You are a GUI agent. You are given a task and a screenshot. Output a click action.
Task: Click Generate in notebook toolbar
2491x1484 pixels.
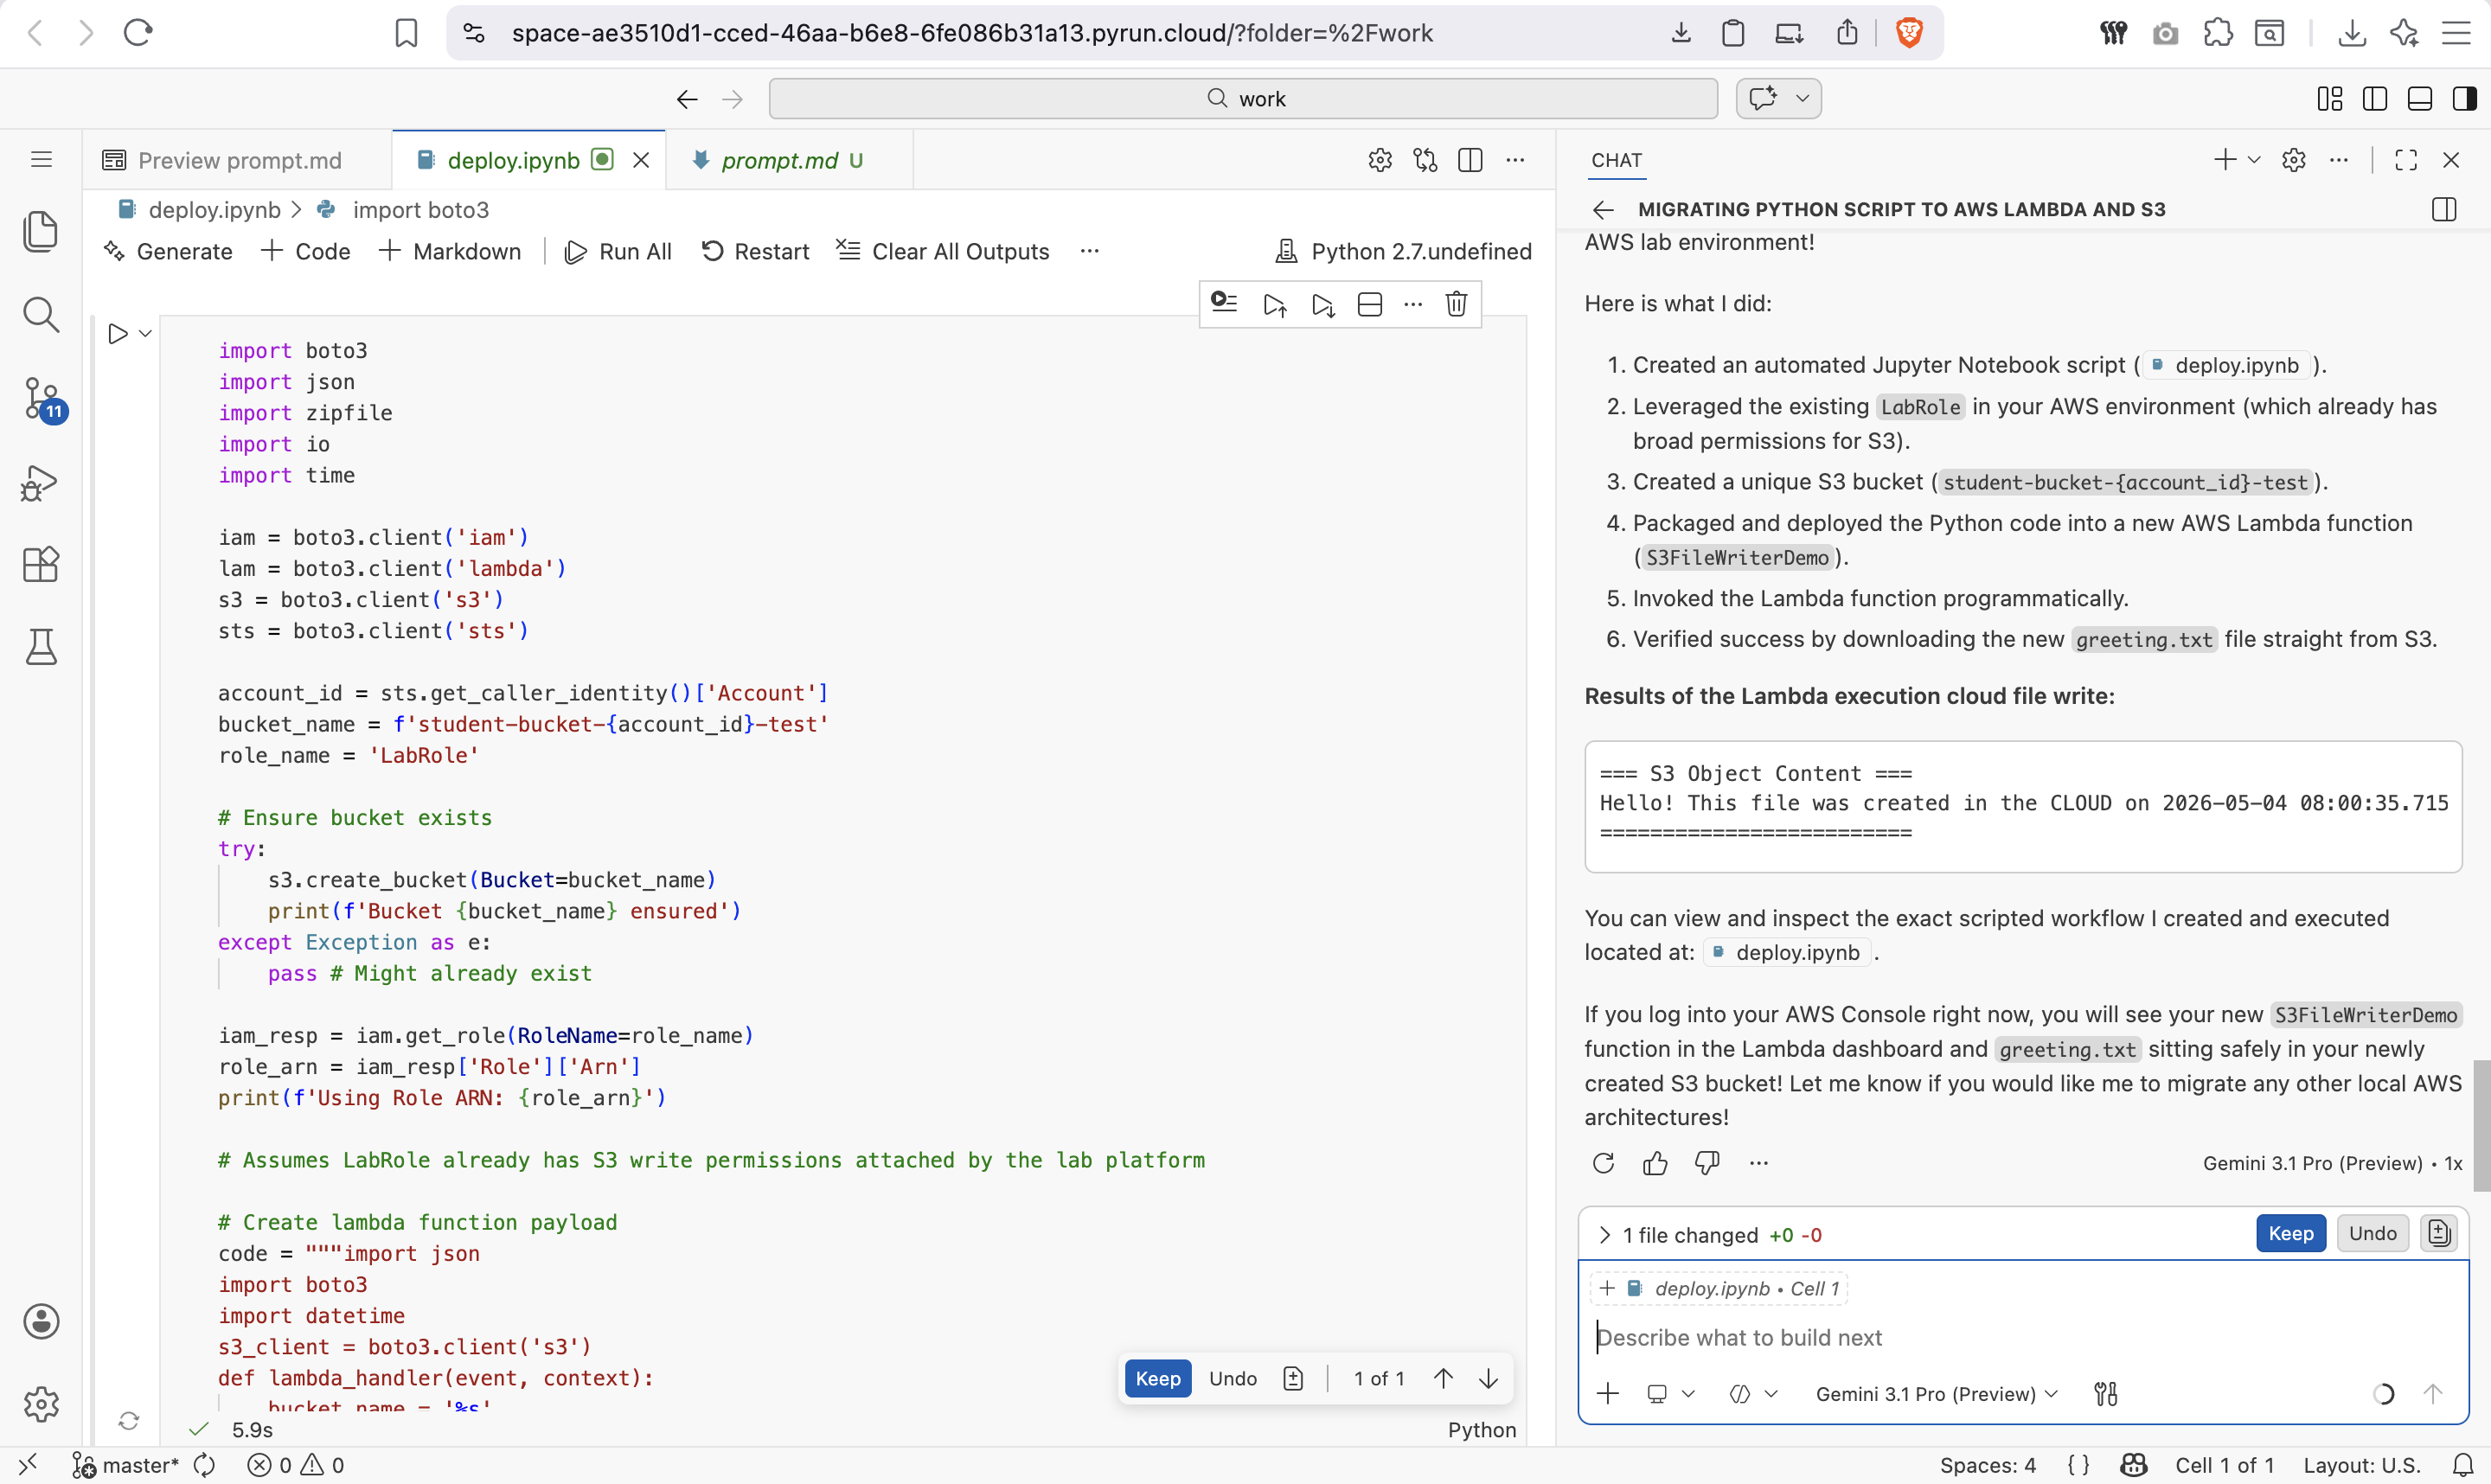(x=169, y=251)
